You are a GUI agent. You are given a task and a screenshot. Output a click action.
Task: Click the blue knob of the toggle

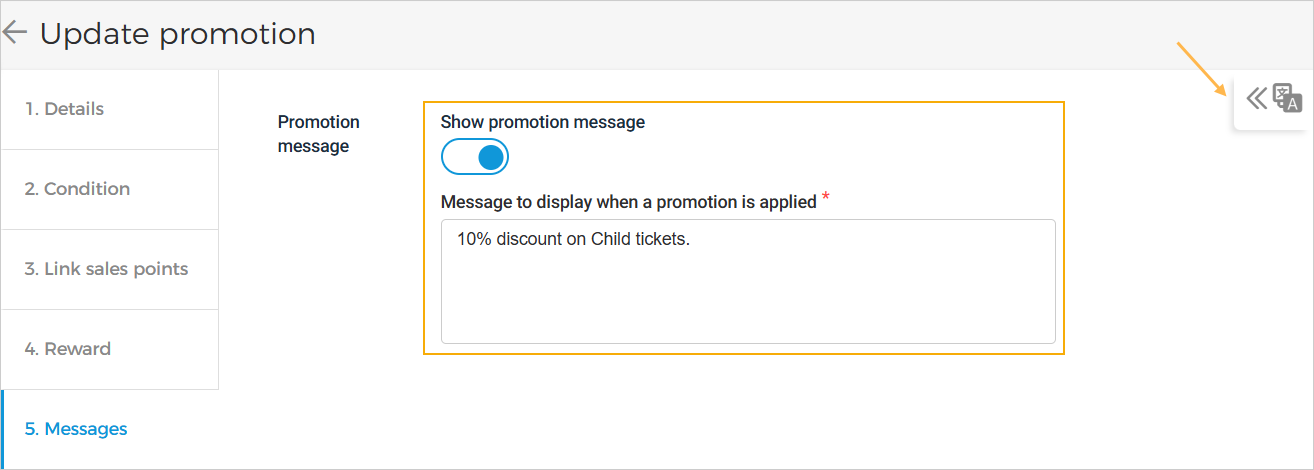pos(490,157)
